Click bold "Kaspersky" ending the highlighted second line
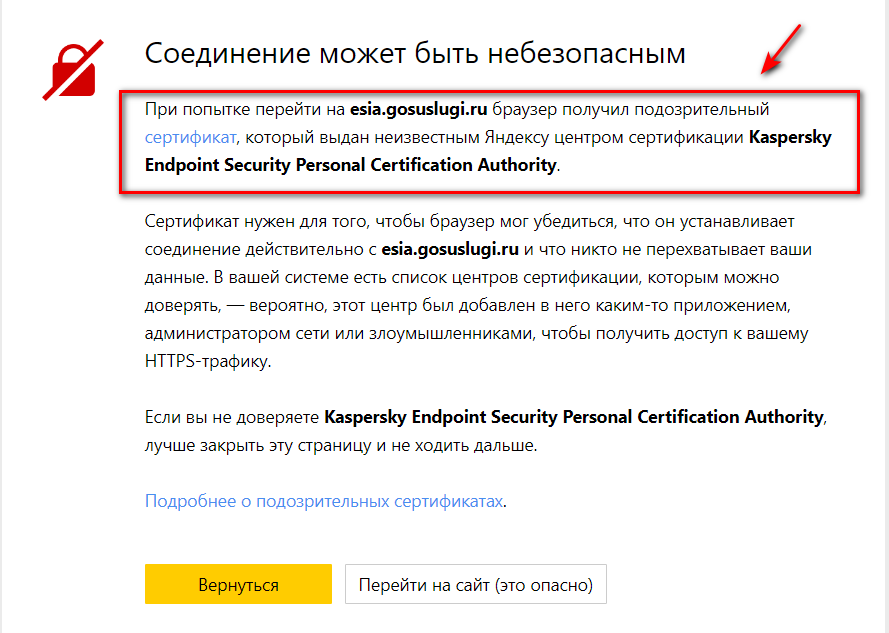 click(x=790, y=137)
